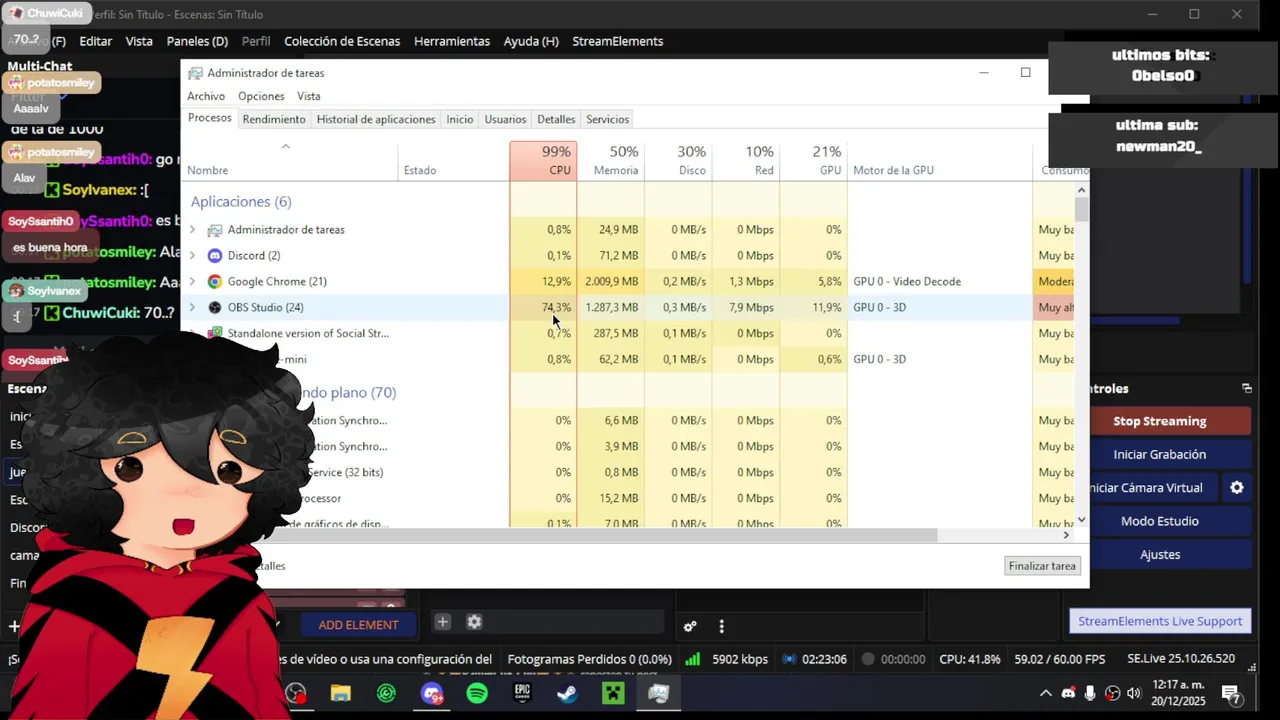The height and width of the screenshot is (720, 1280).
Task: Open the Archivo menu in Task Manager
Action: click(206, 96)
